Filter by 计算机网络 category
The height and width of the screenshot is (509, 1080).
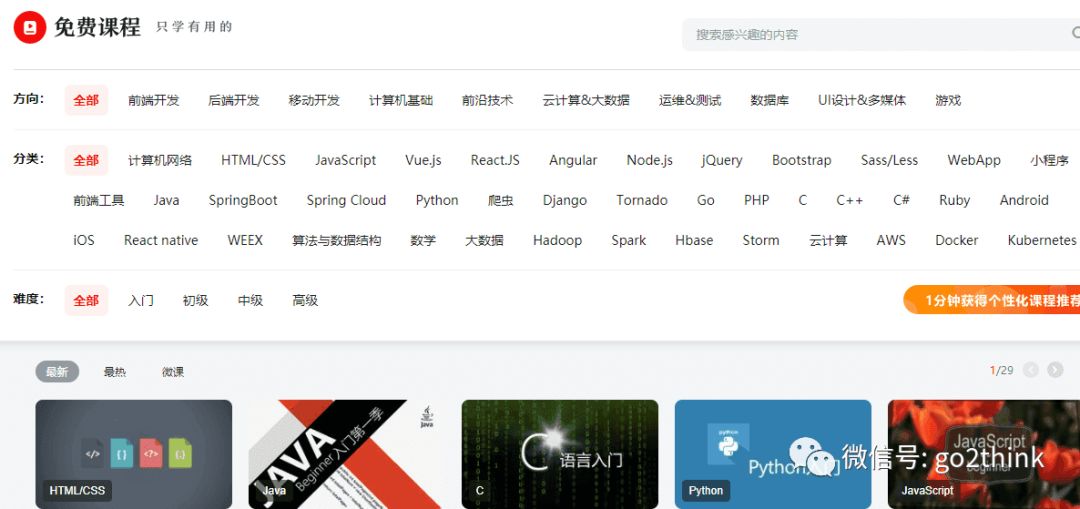coord(160,160)
